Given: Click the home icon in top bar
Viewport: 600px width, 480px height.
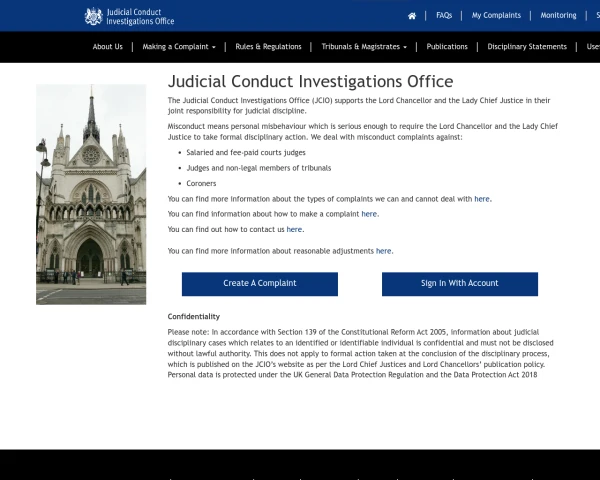Looking at the screenshot, I should pyautogui.click(x=412, y=16).
